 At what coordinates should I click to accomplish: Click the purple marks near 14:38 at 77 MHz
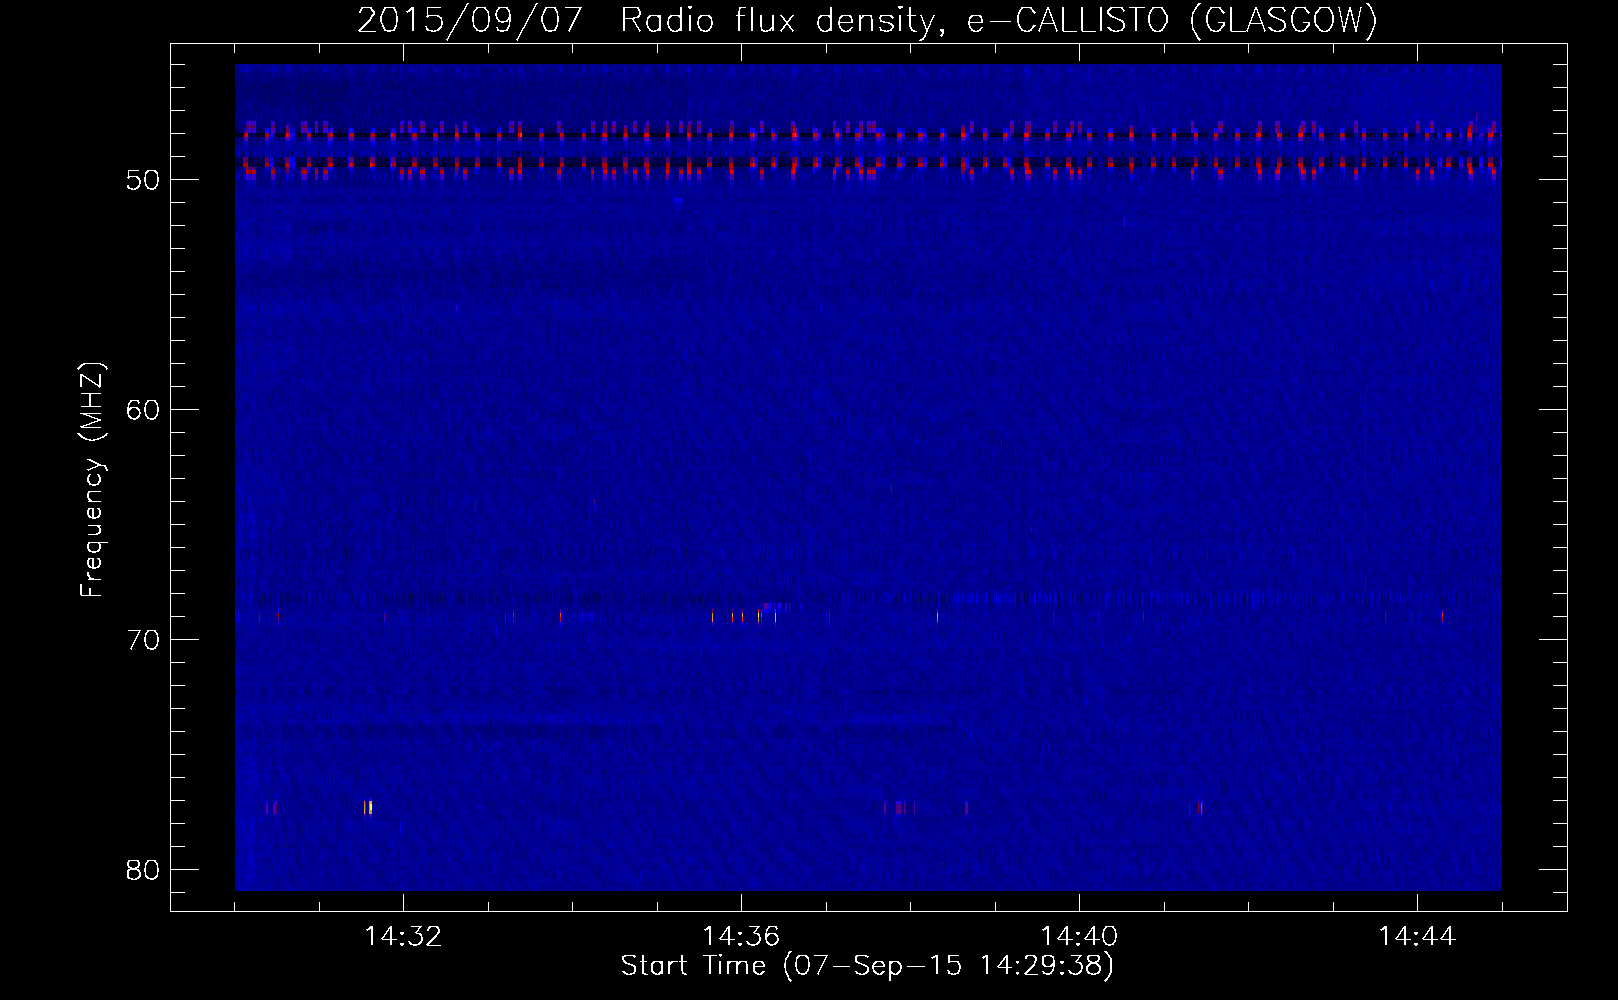[900, 807]
